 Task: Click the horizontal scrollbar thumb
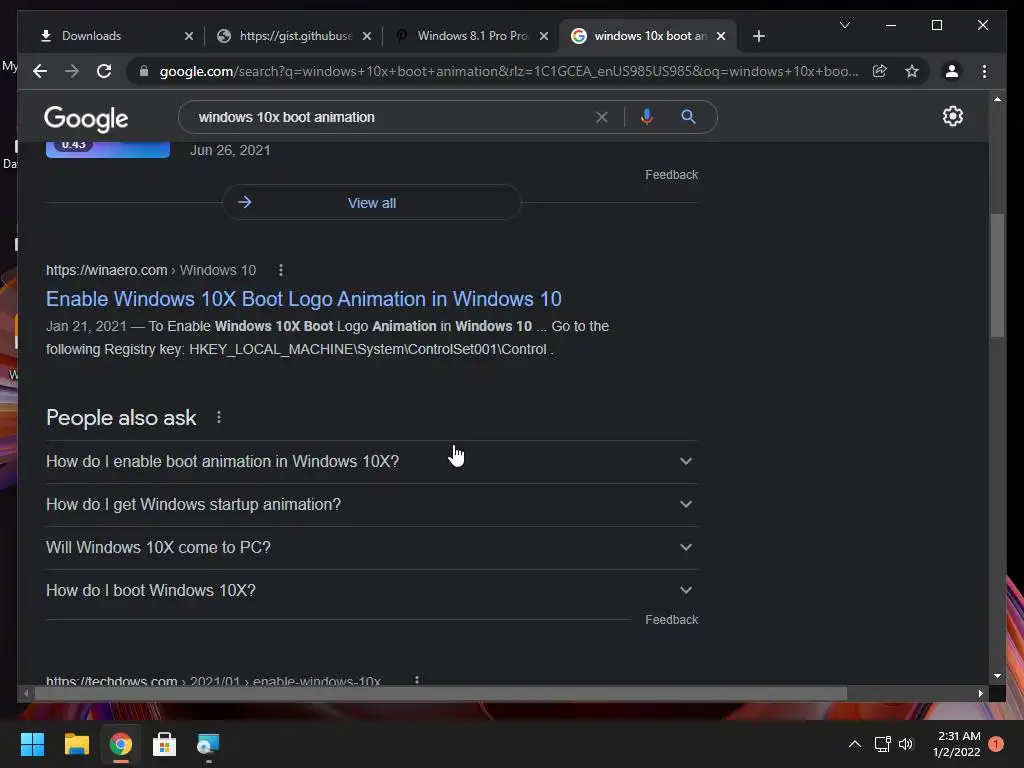pos(441,694)
